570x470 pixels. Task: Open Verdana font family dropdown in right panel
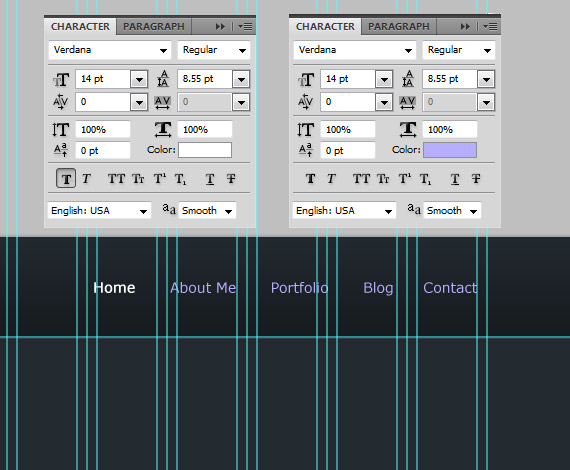(x=355, y=50)
